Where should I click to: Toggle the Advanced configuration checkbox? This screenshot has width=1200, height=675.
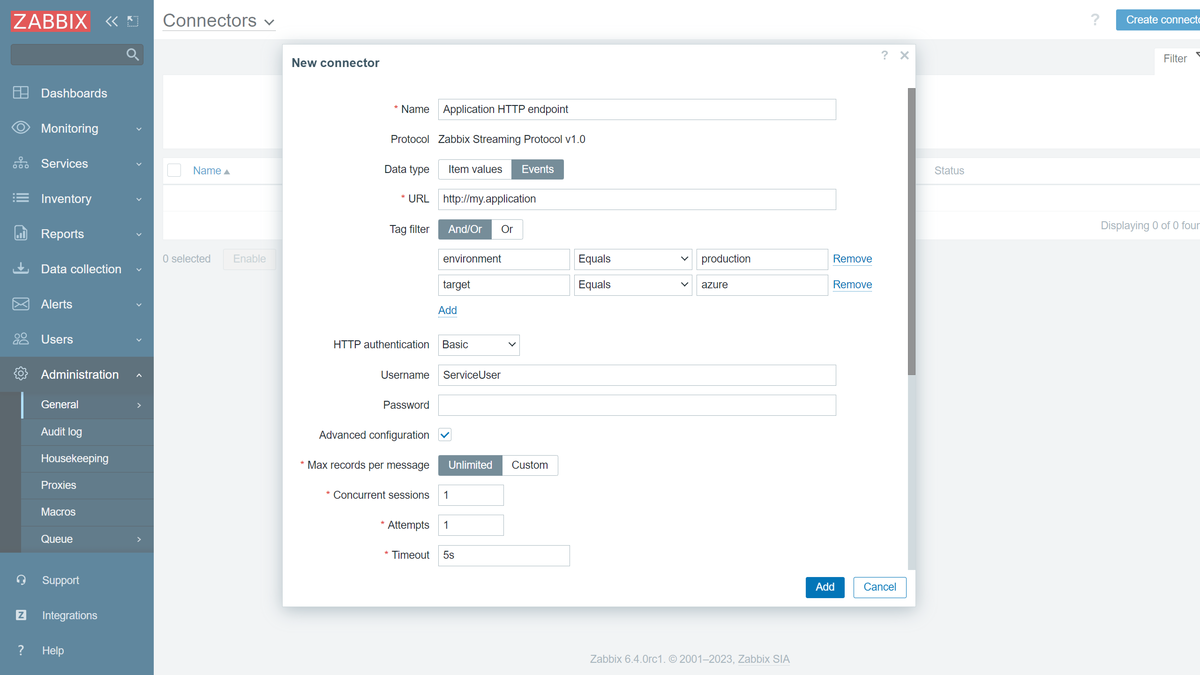445,435
